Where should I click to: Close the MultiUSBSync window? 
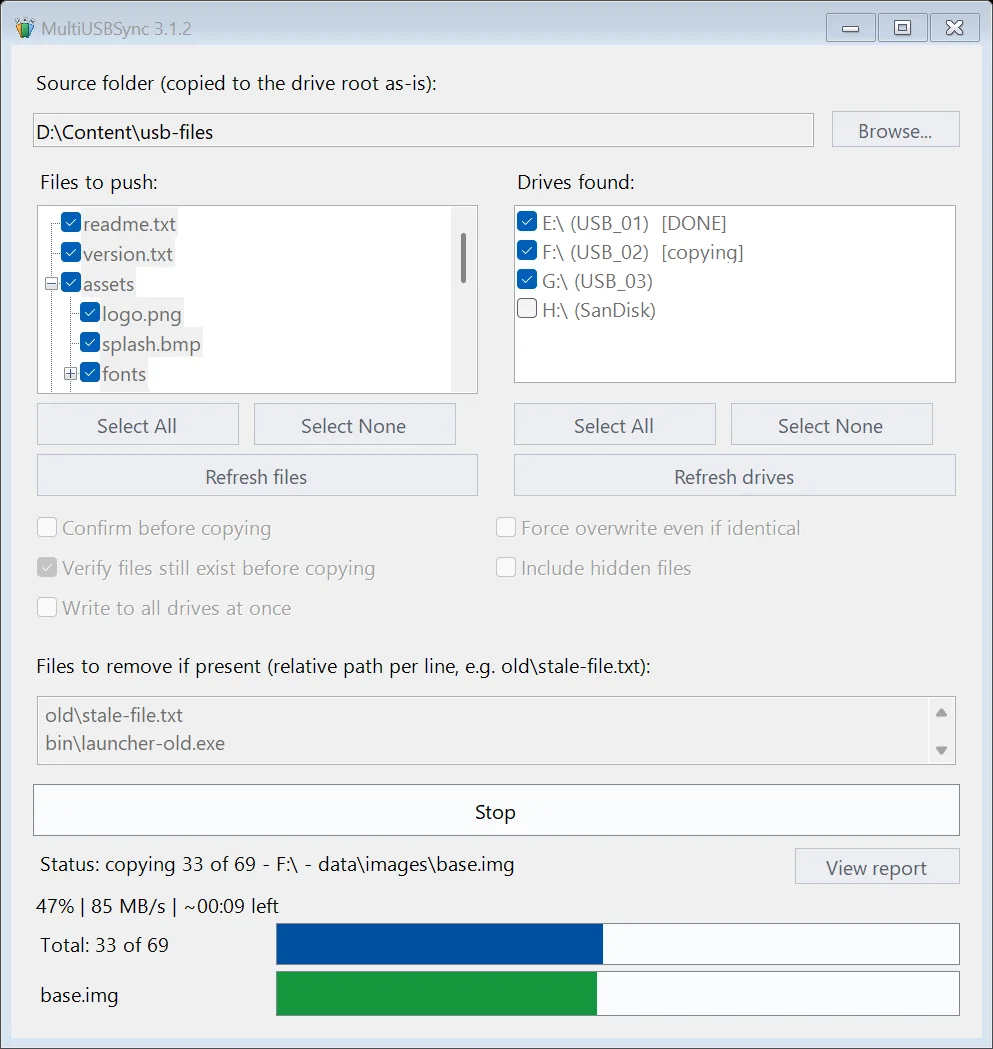click(955, 28)
